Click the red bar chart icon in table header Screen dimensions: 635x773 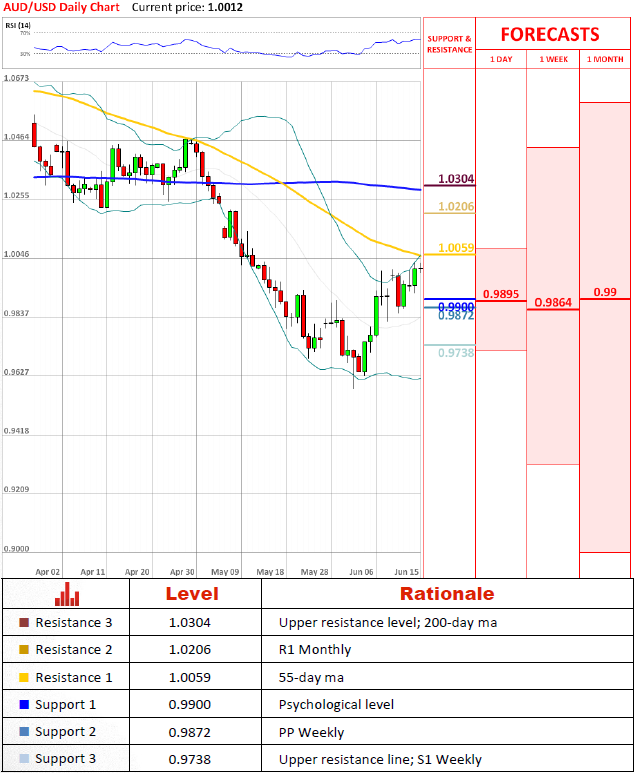(67, 594)
